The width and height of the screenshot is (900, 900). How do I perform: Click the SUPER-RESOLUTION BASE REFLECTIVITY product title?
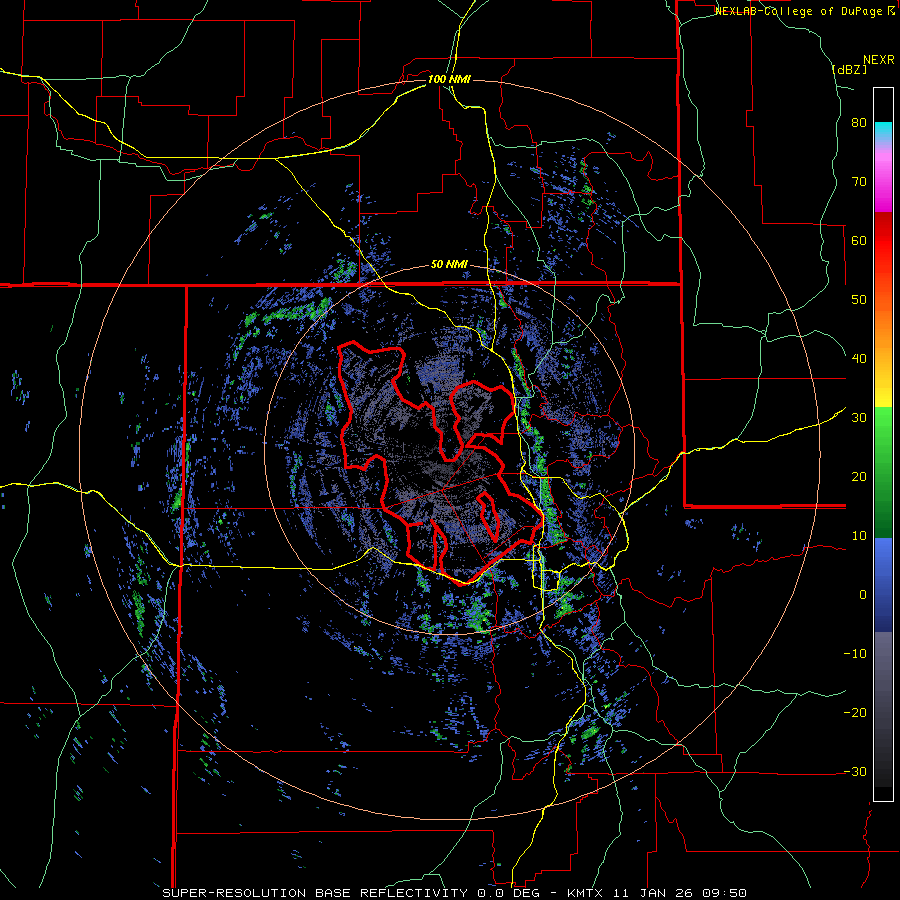click(x=315, y=893)
